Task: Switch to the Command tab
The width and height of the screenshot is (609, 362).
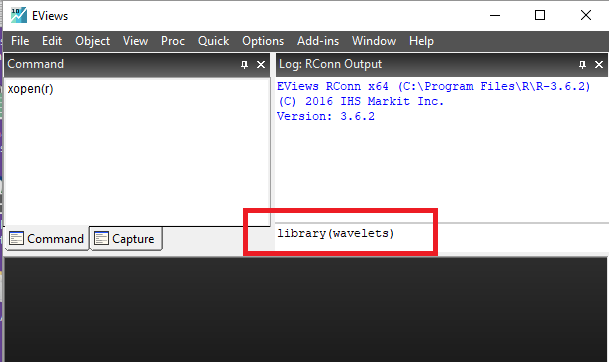Action: (x=47, y=238)
